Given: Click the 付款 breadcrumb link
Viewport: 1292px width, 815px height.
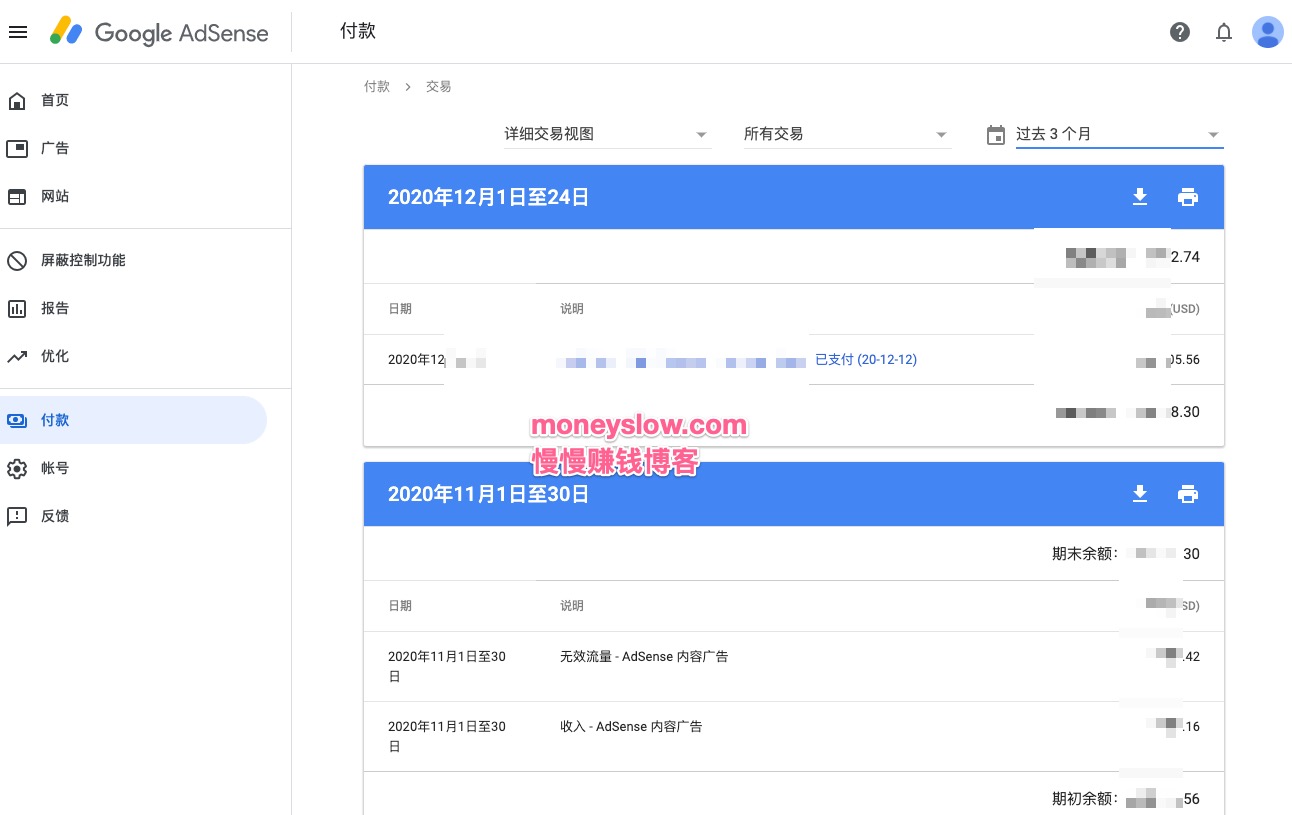Looking at the screenshot, I should tap(377, 87).
